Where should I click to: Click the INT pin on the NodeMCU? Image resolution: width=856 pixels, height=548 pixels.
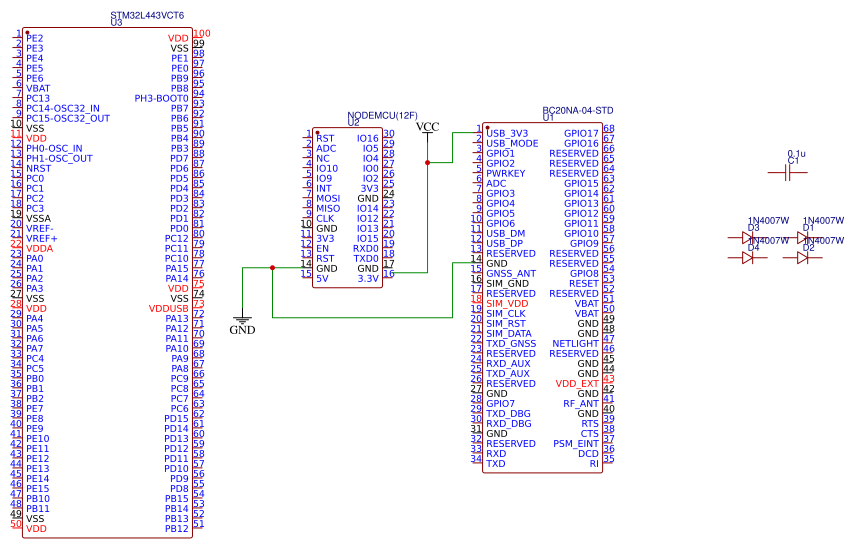(324, 188)
